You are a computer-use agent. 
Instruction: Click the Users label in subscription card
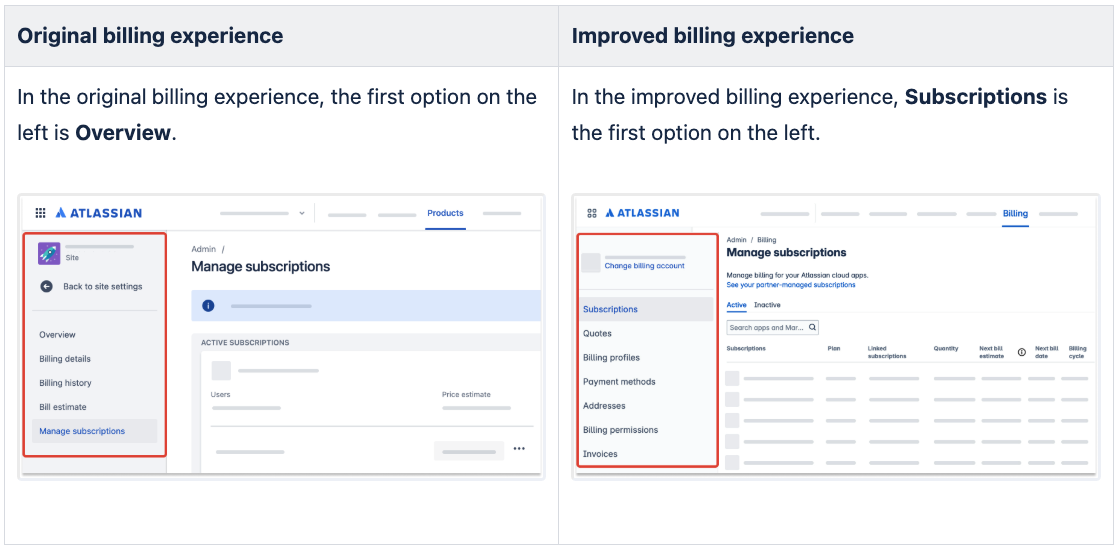coord(221,394)
